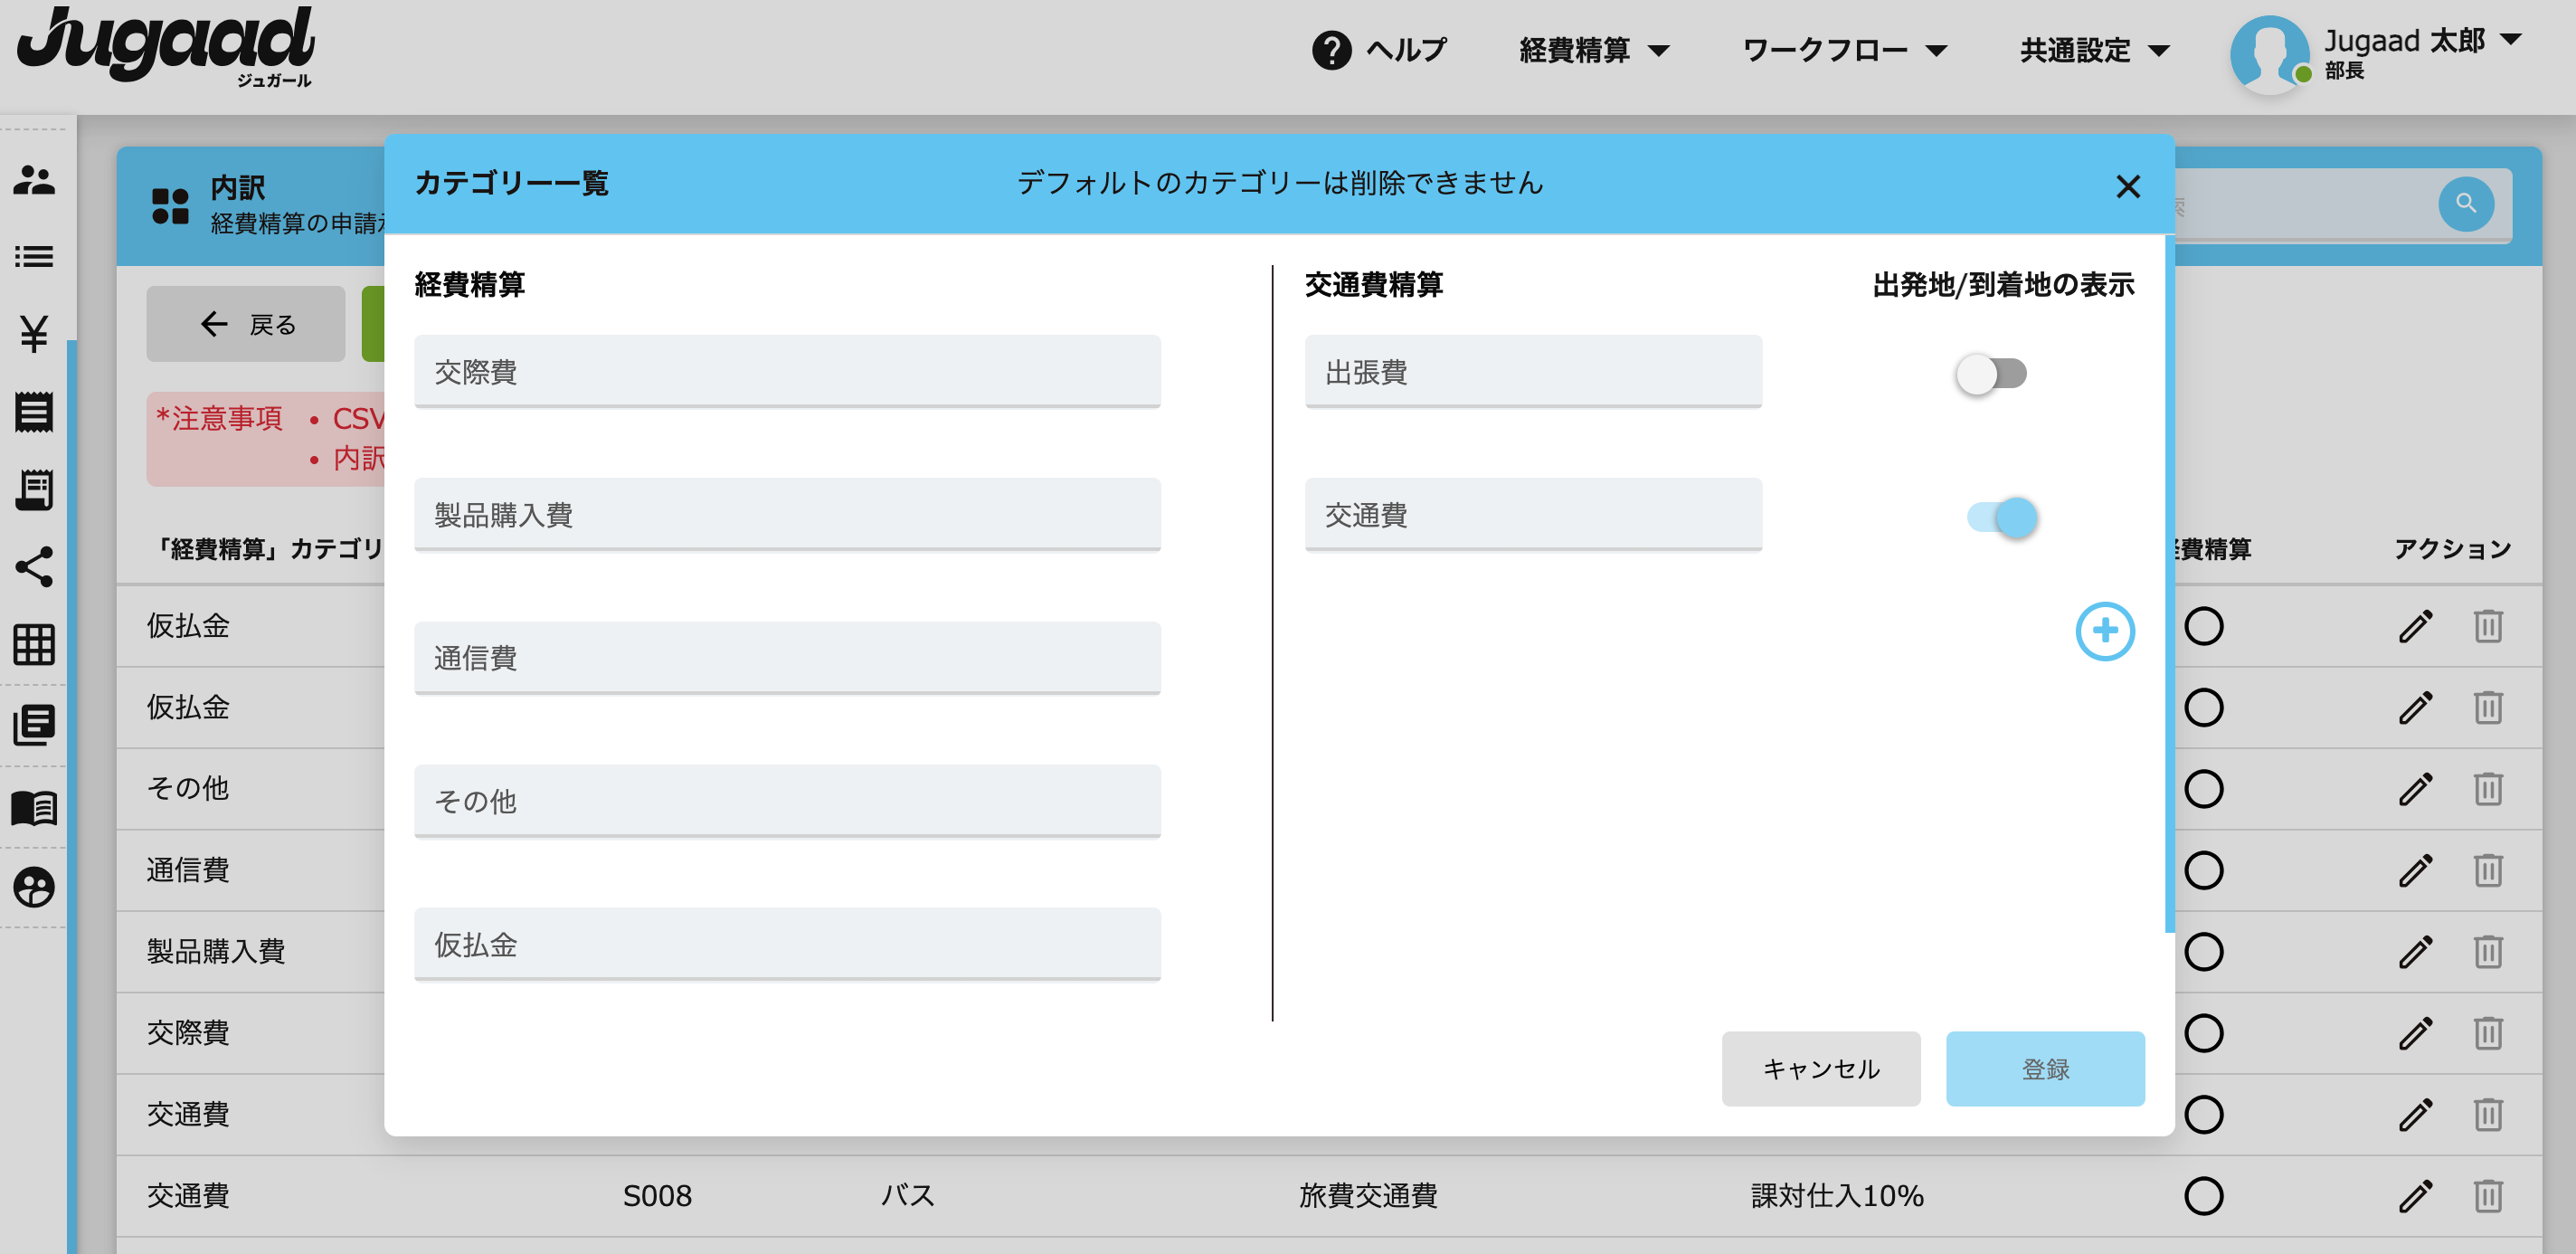Edit the 製品購入費 row with pencil icon
The width and height of the screenshot is (2576, 1254).
click(x=2415, y=952)
